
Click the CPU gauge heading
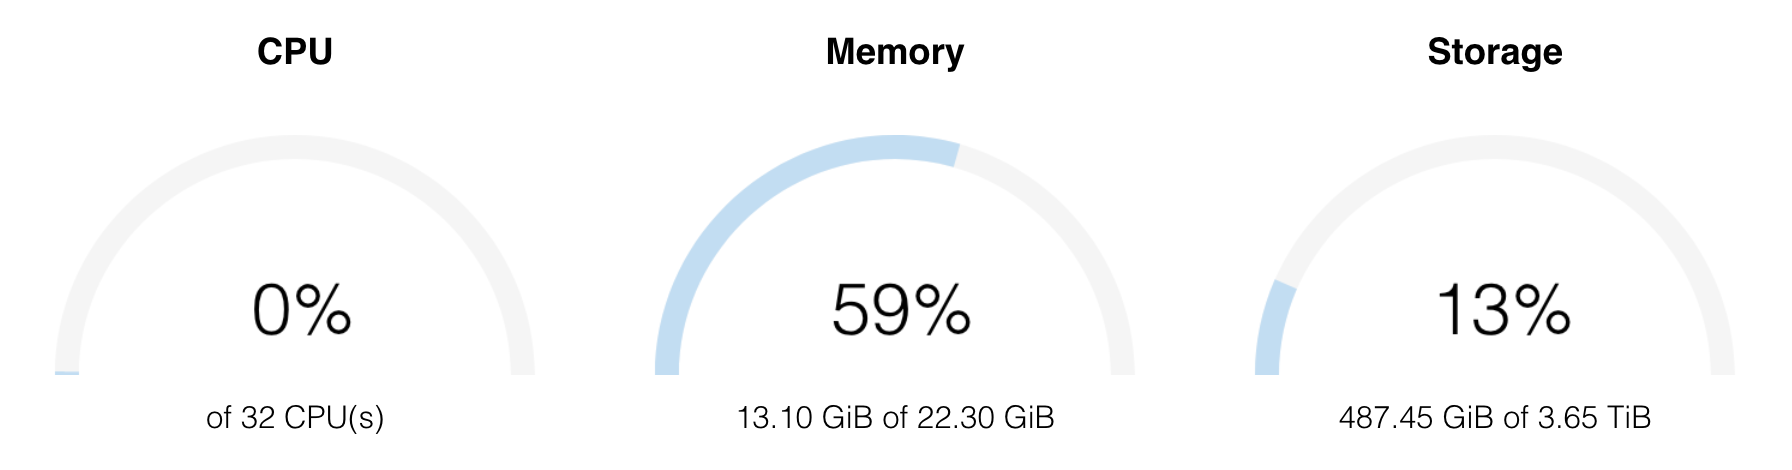(294, 52)
